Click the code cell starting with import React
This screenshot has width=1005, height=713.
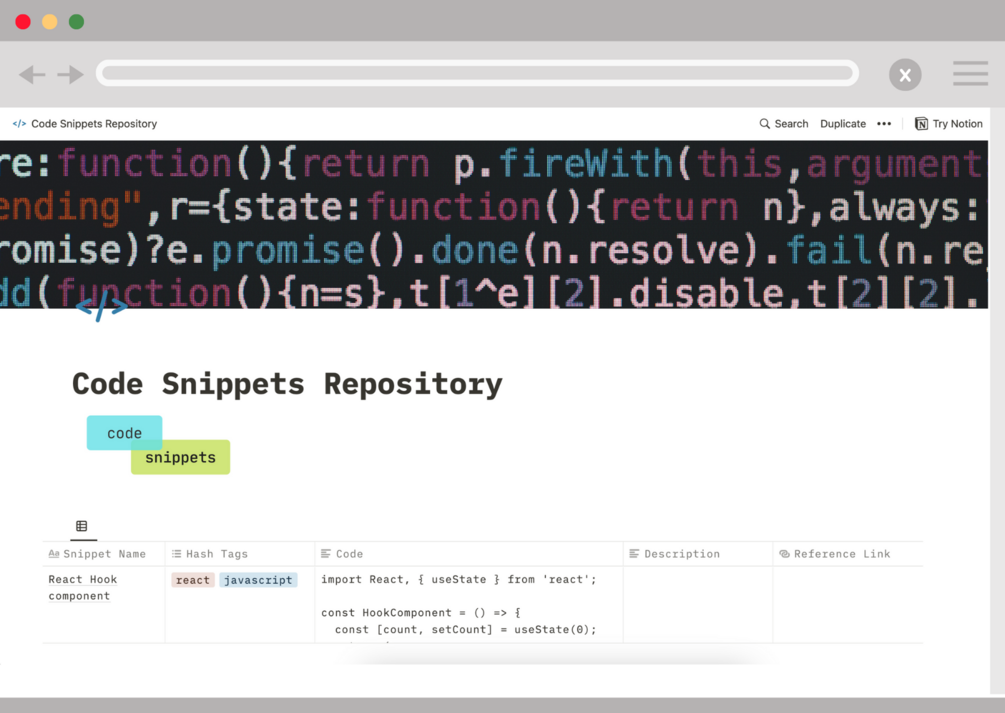click(x=469, y=605)
